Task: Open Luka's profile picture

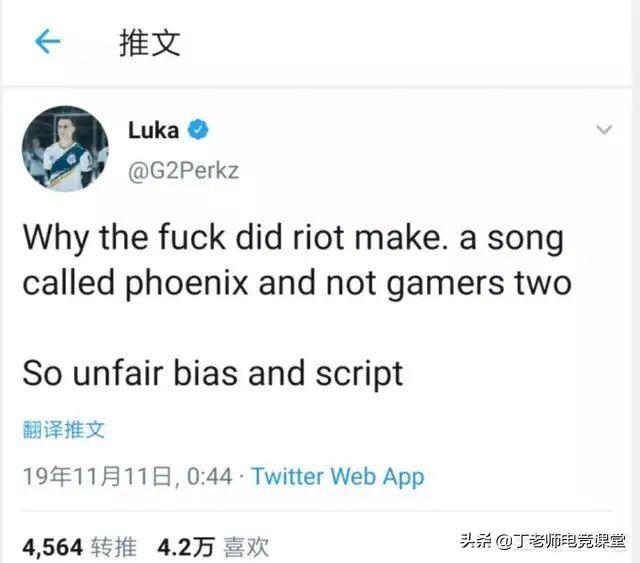Action: coord(65,149)
